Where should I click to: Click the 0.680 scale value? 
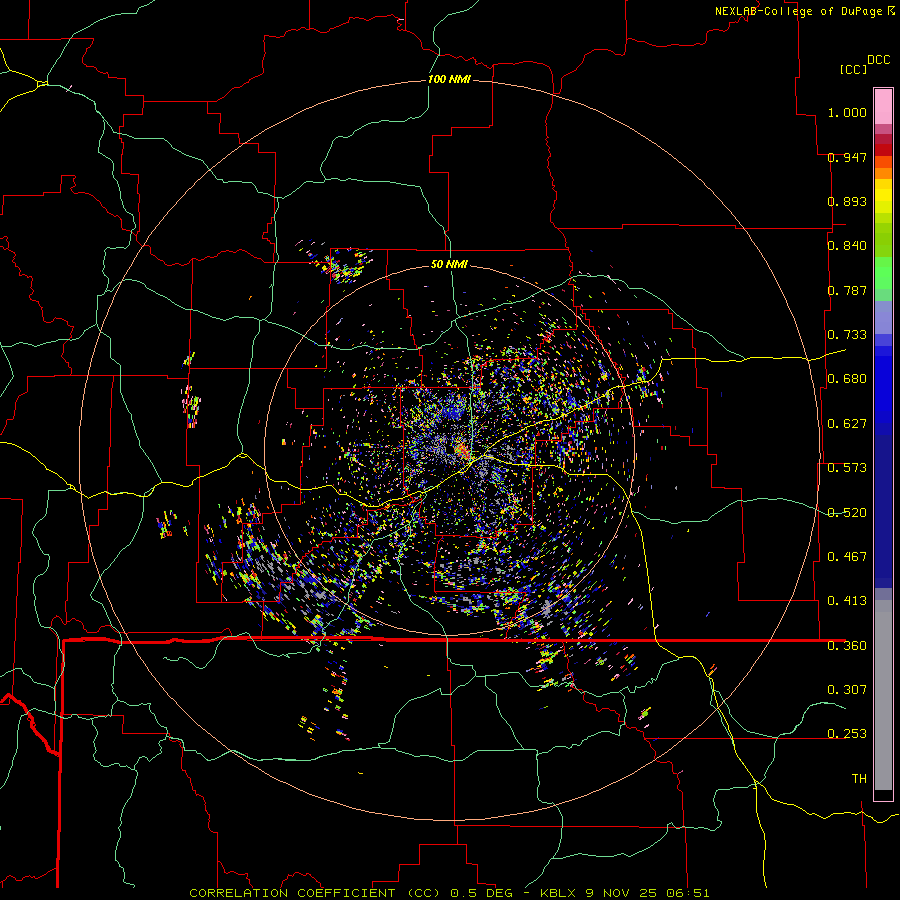point(847,379)
